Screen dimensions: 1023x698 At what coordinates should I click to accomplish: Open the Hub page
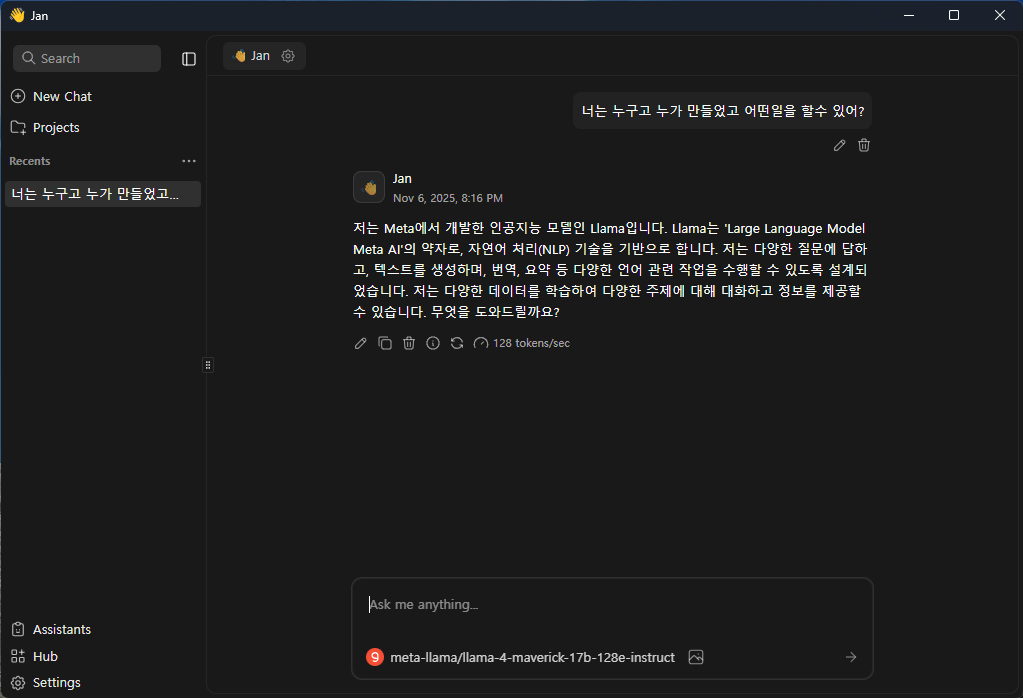[x=45, y=656]
